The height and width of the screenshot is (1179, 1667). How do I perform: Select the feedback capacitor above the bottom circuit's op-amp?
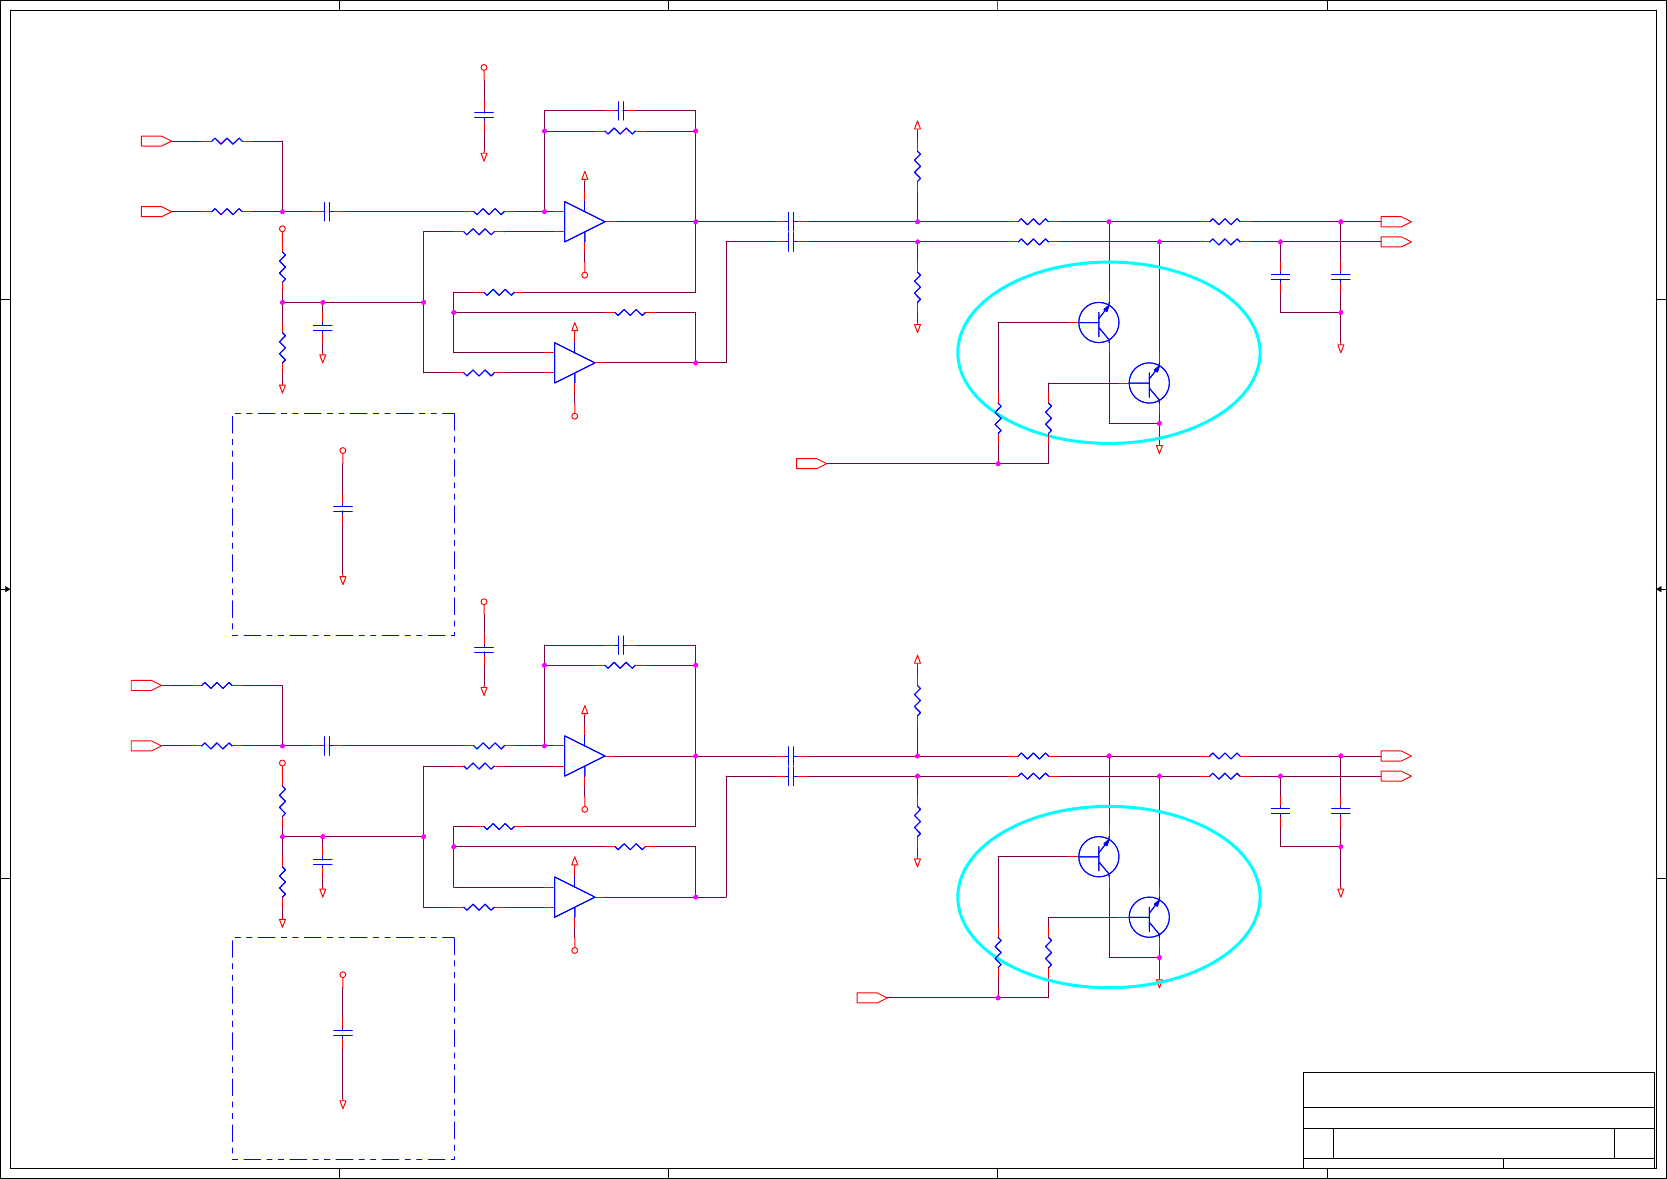tap(621, 644)
